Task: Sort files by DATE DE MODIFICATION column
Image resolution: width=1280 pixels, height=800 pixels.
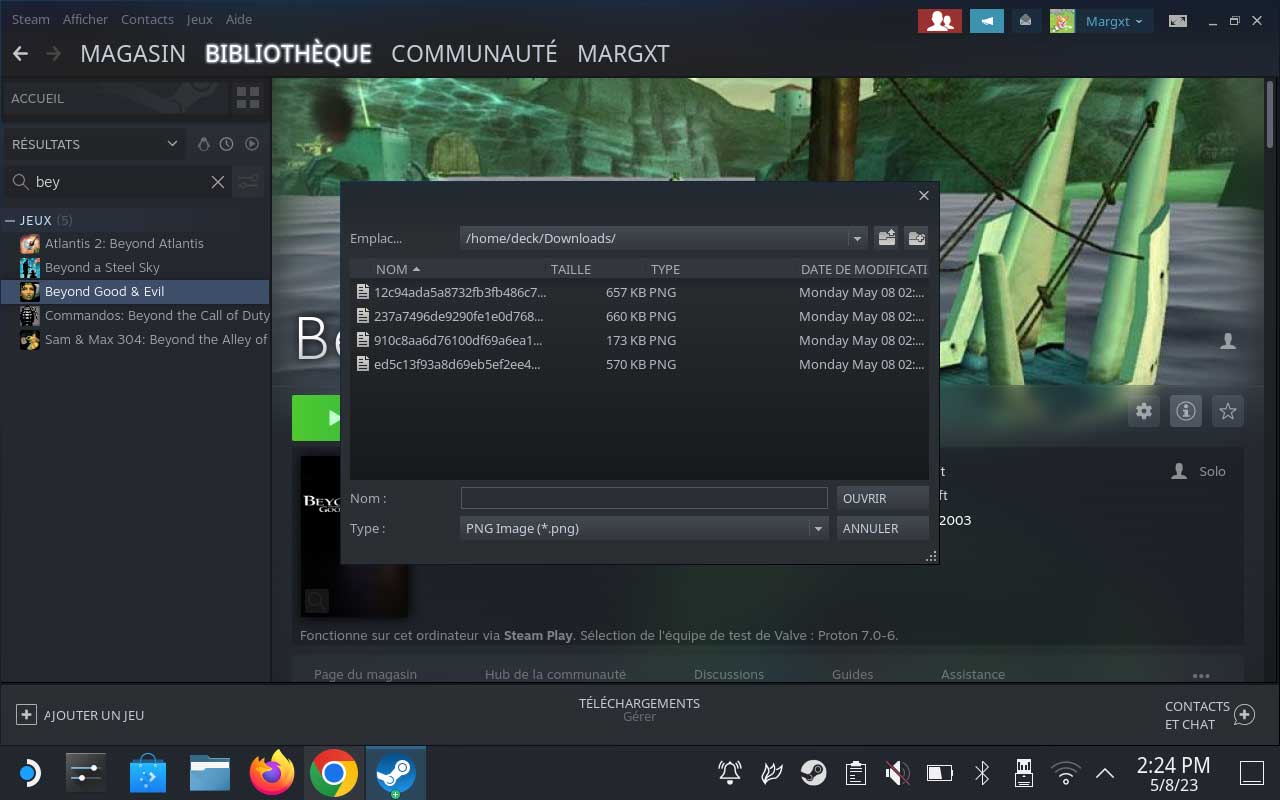Action: [864, 269]
